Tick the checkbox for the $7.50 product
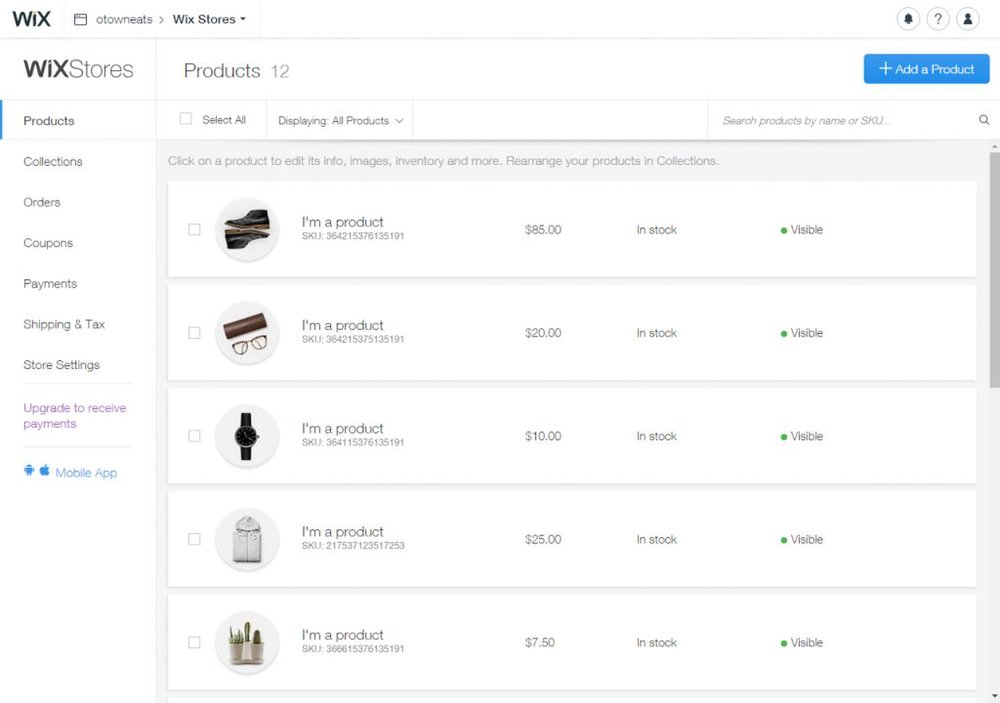 (195, 643)
